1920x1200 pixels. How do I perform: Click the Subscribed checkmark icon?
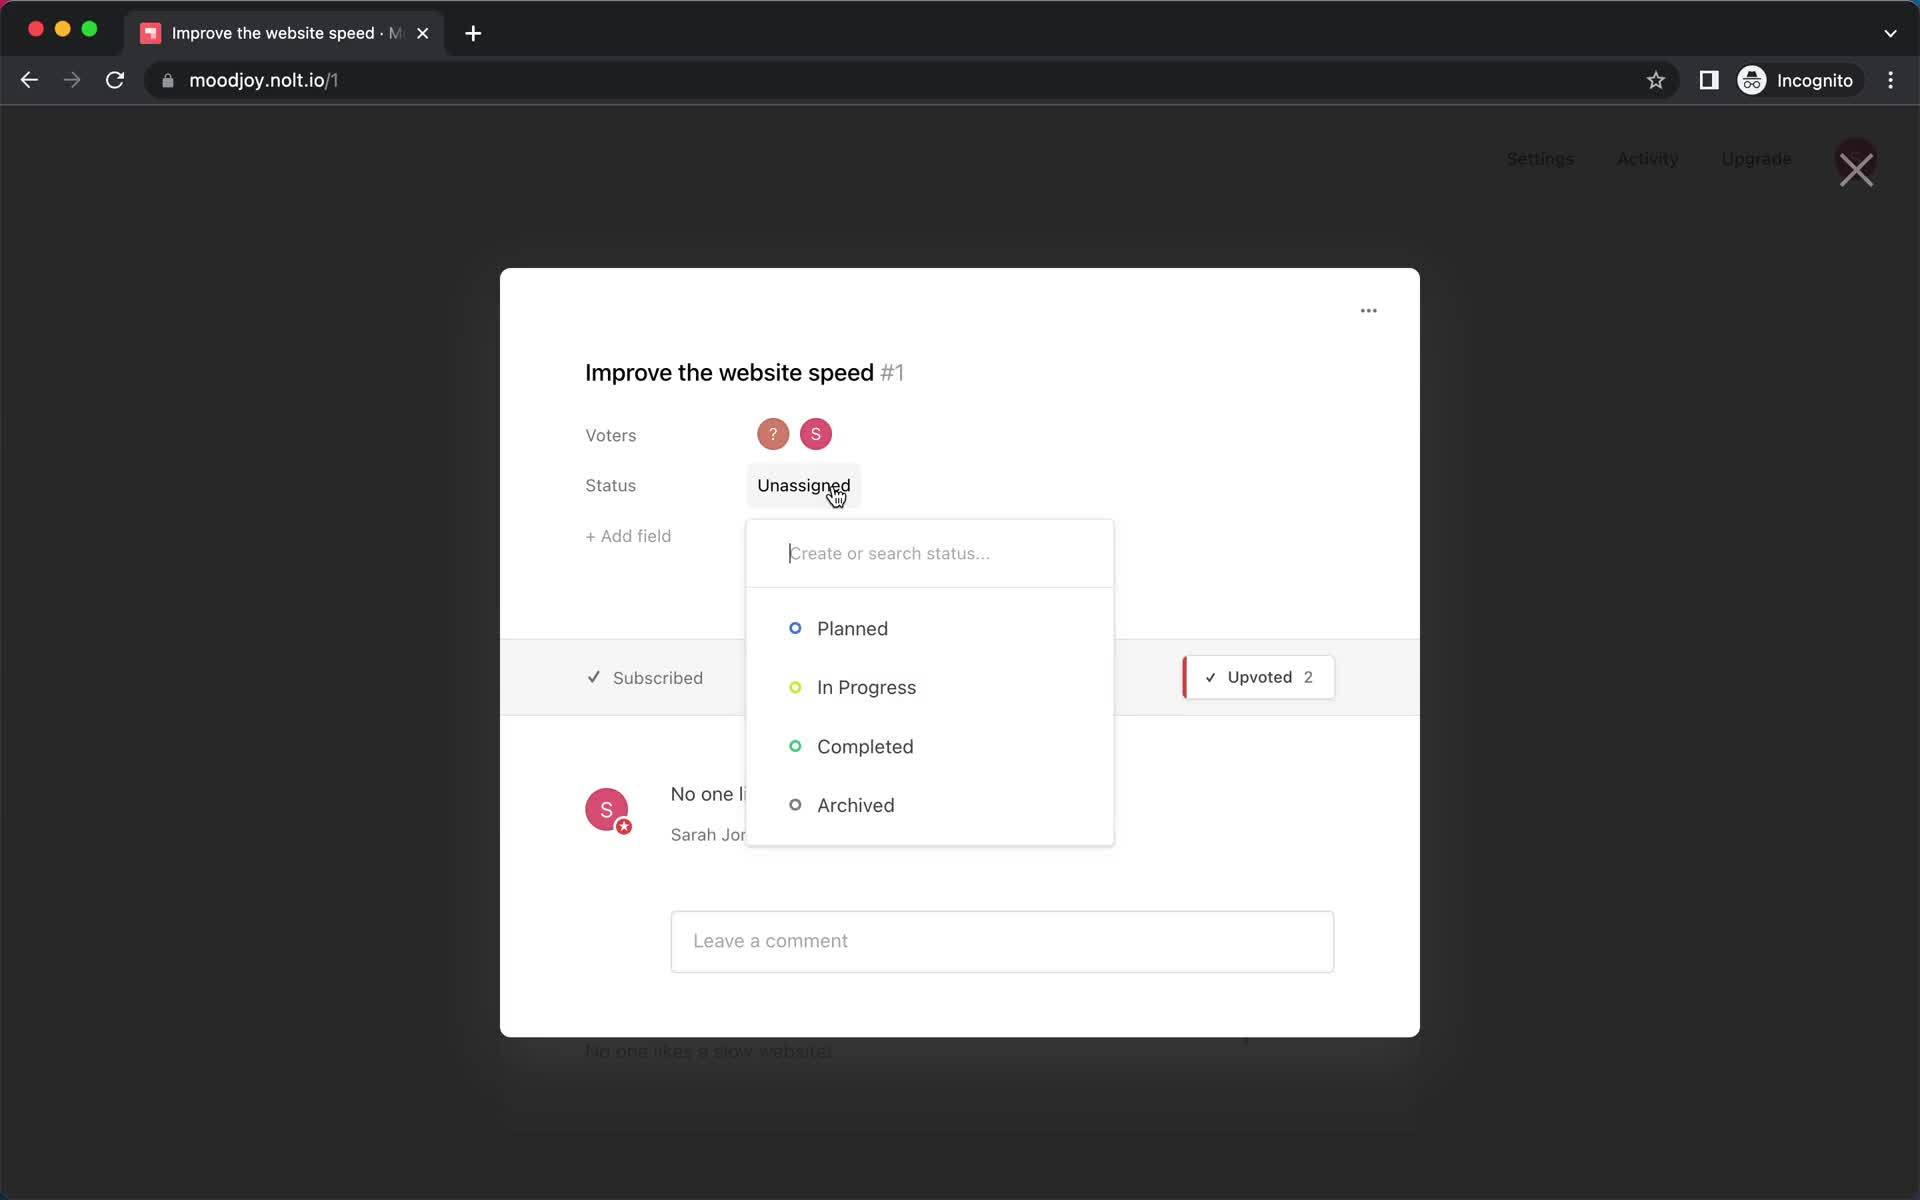pyautogui.click(x=594, y=676)
